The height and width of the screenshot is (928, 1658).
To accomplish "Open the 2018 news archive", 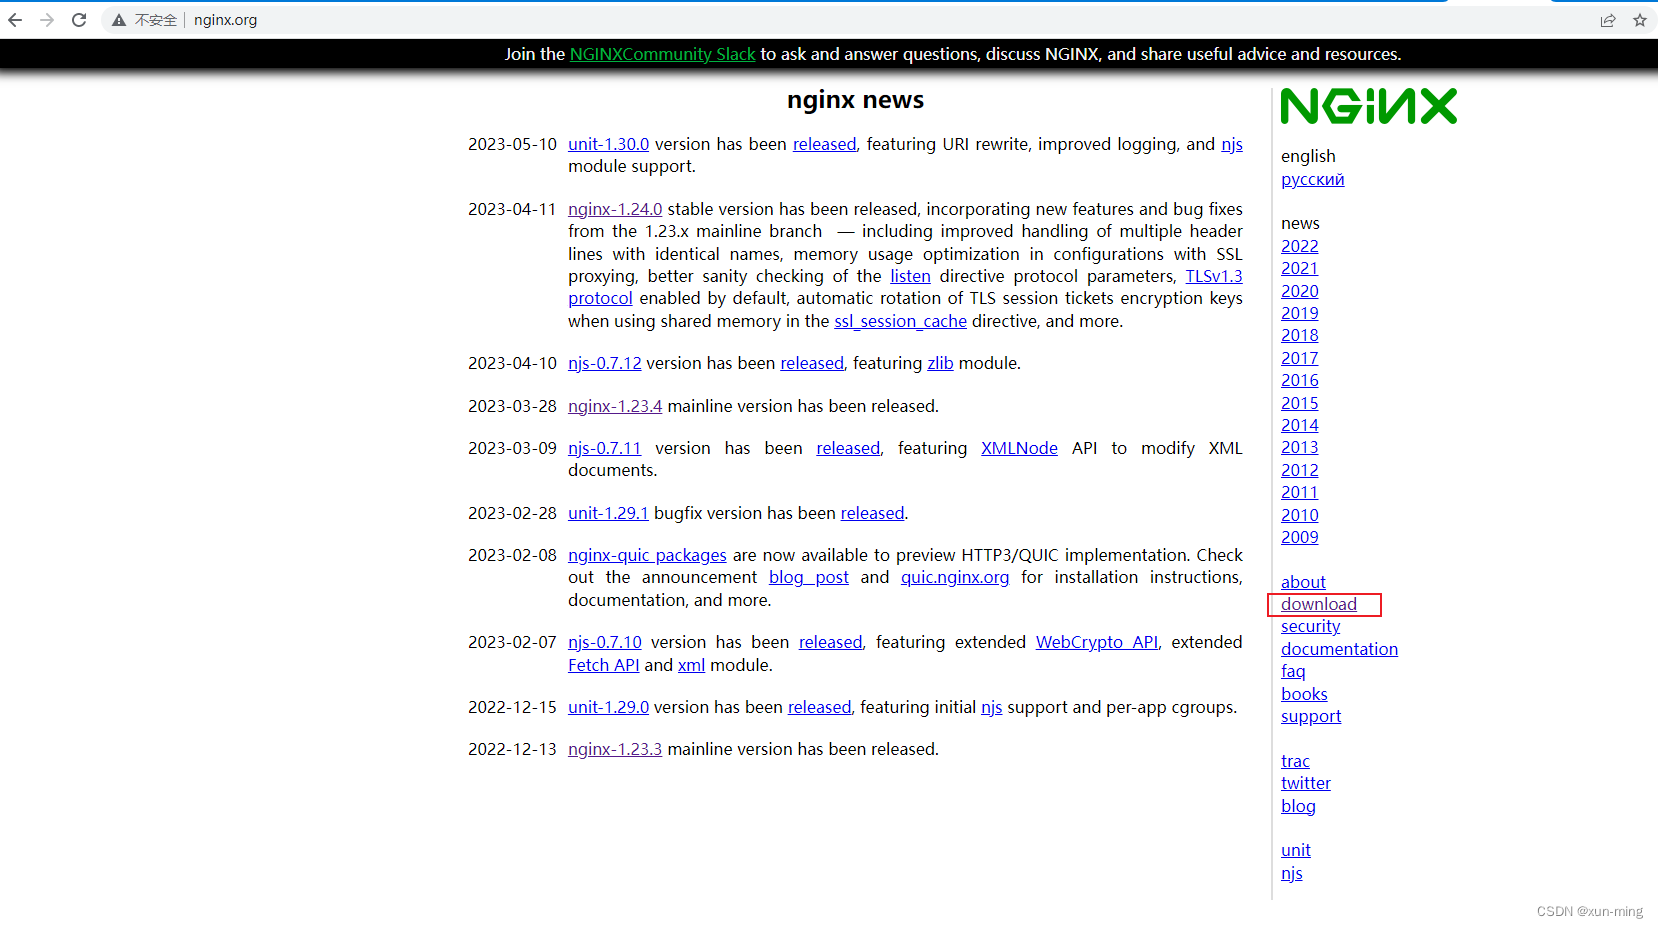I will 1299,335.
